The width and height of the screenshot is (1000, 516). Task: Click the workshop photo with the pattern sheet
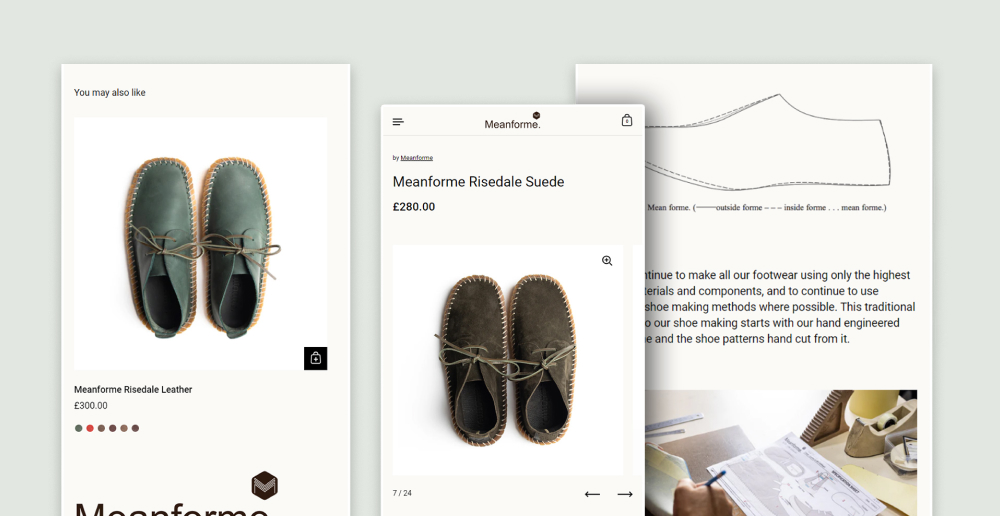pos(781,453)
